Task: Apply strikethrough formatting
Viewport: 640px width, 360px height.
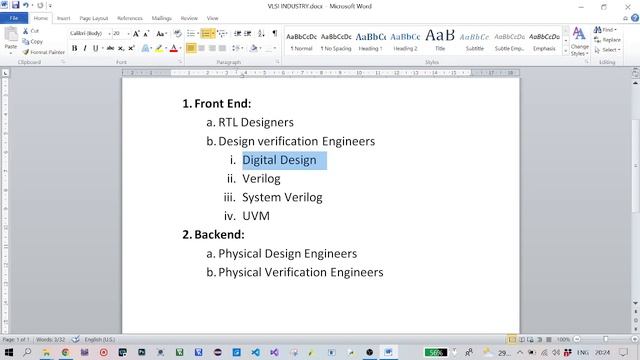Action: tap(110, 48)
